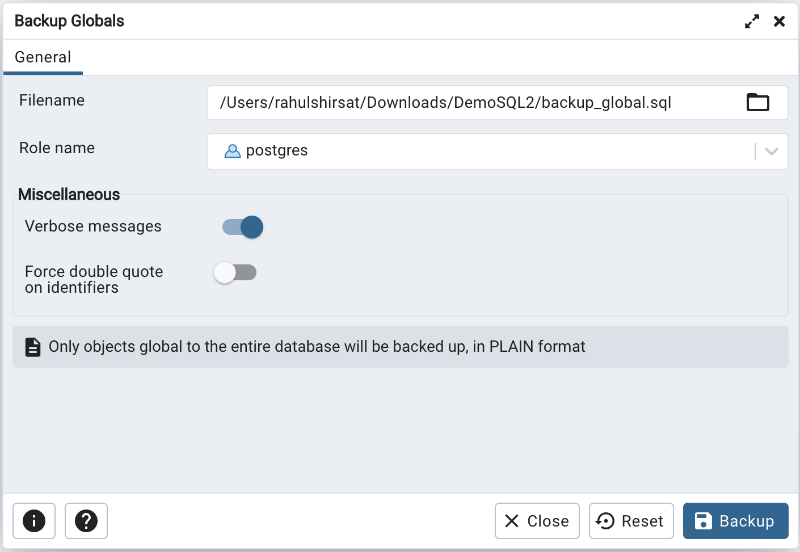
Task: Click the document icon in the notice
Action: (33, 347)
